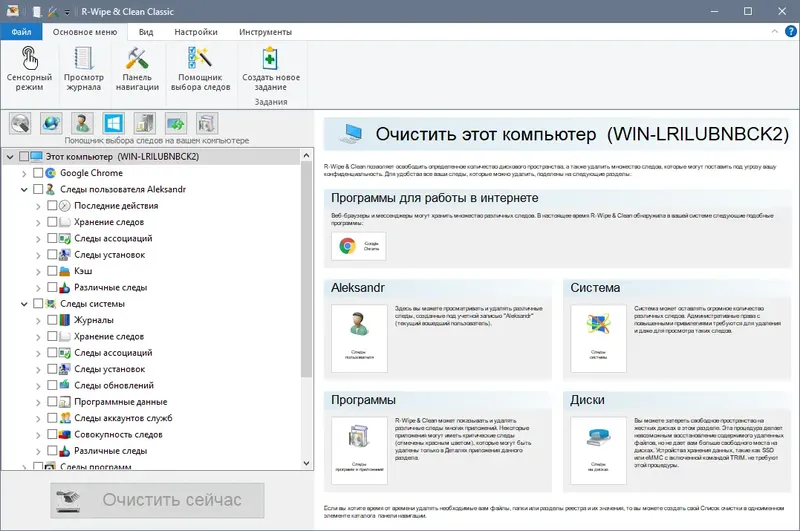Select the Совокупность следов tree row

point(118,434)
